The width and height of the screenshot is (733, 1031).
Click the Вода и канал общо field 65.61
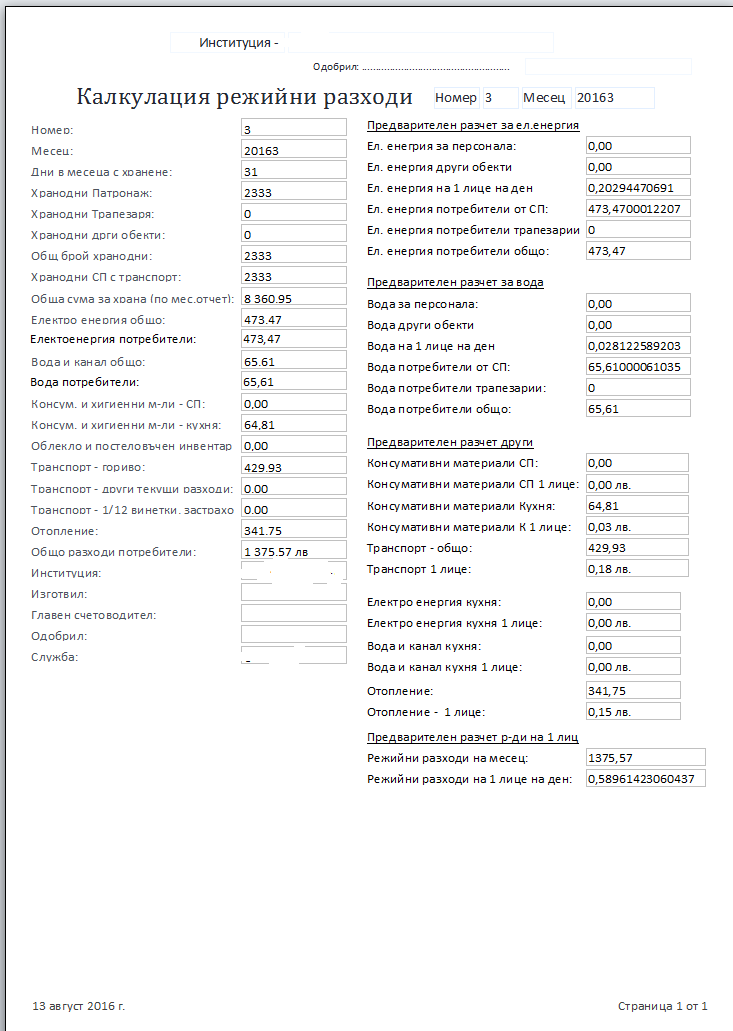tap(294, 361)
